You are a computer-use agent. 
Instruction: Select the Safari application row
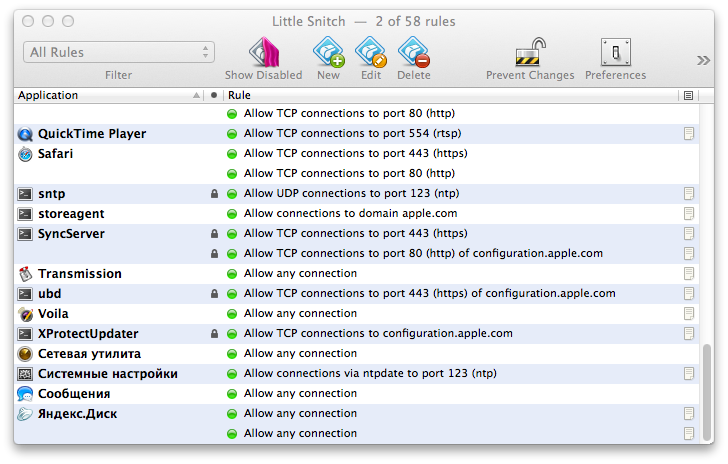[56, 154]
